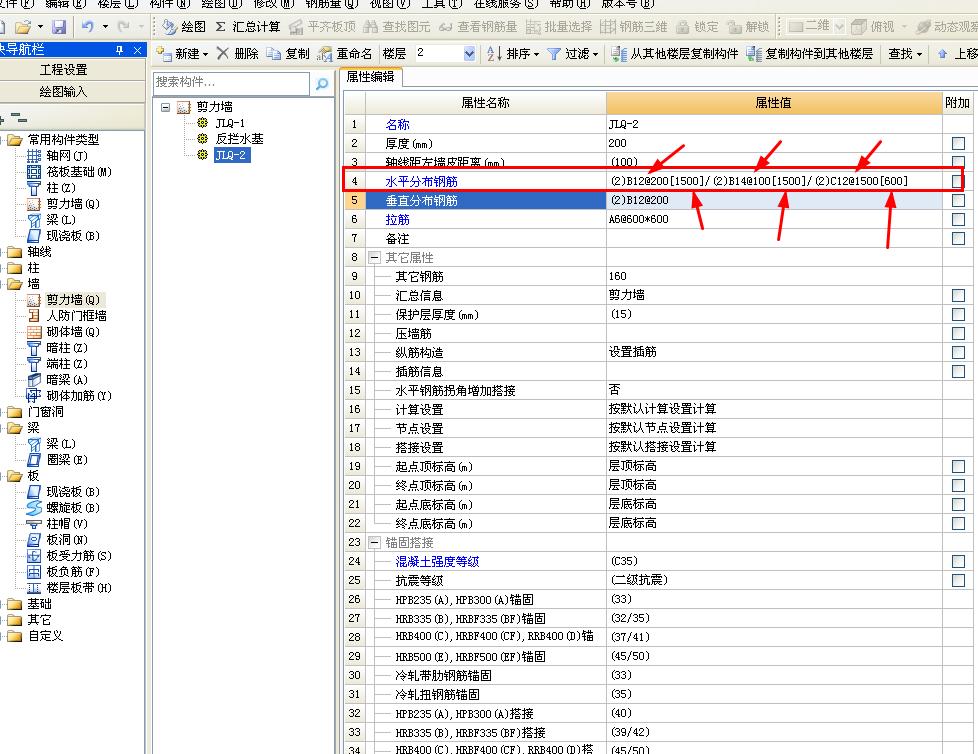Toggle the 附加 checkbox for 拉筋 row
The height and width of the screenshot is (754, 978).
958,220
